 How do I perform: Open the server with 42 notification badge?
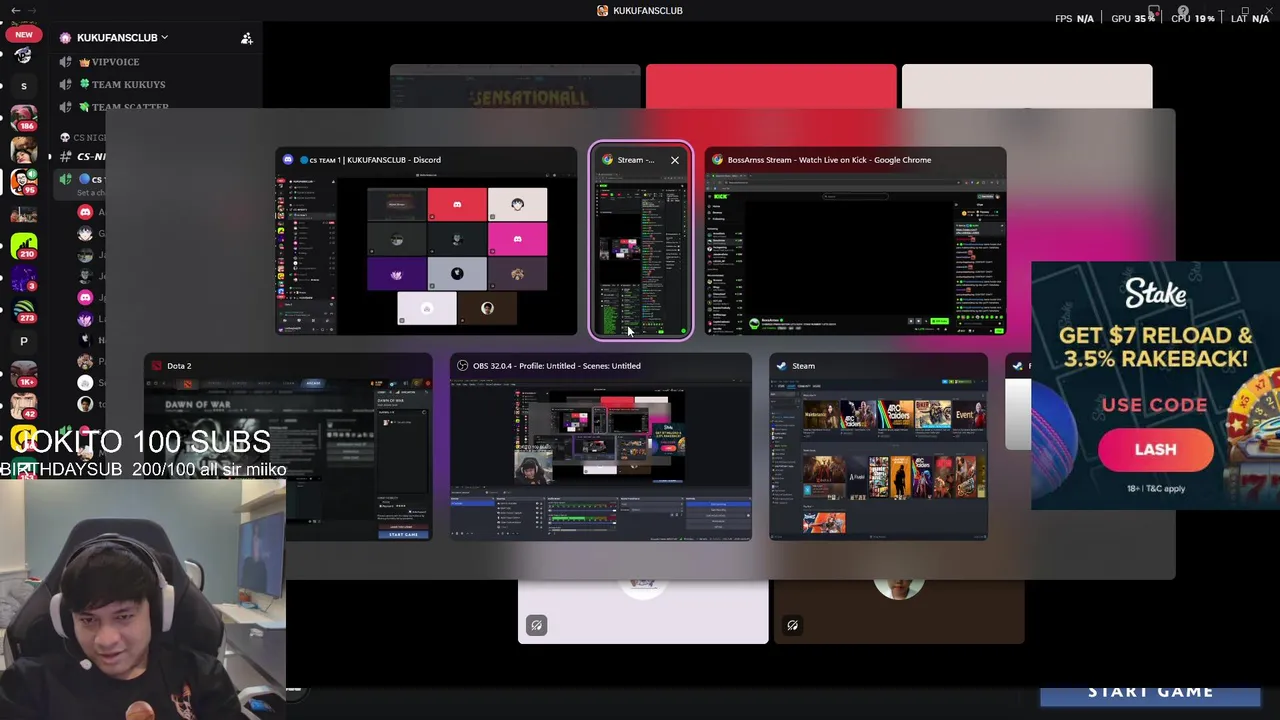(x=24, y=406)
